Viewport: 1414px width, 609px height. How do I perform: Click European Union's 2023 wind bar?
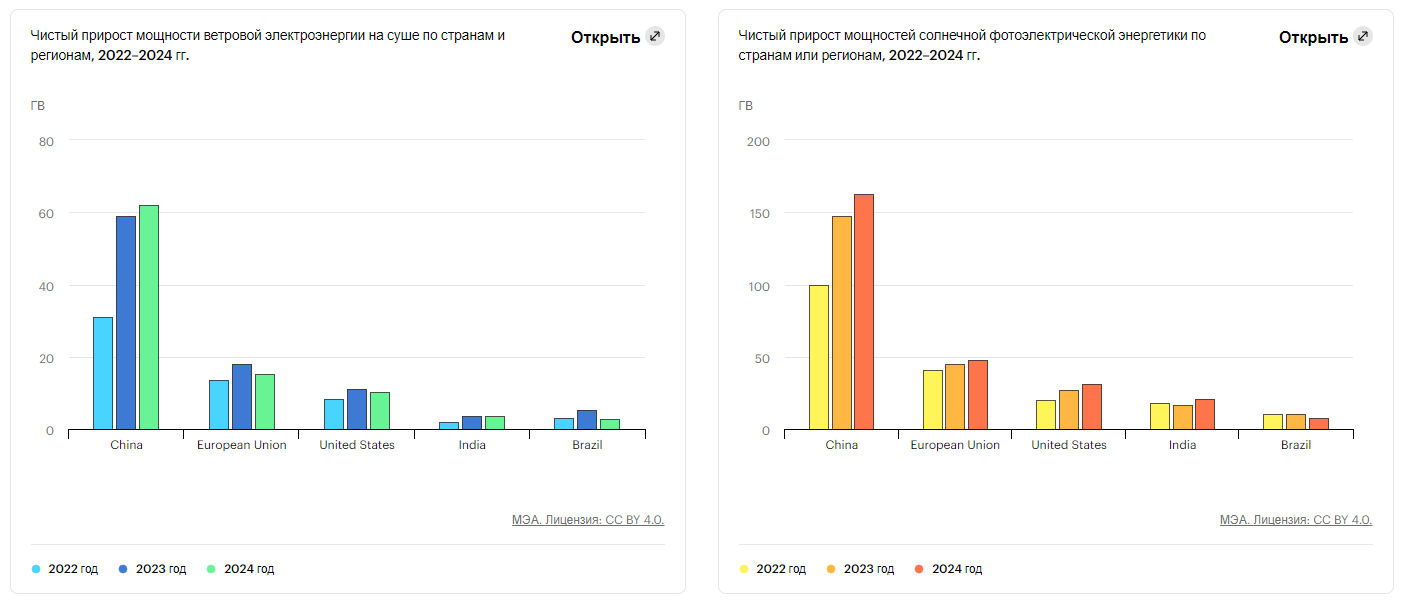(242, 397)
